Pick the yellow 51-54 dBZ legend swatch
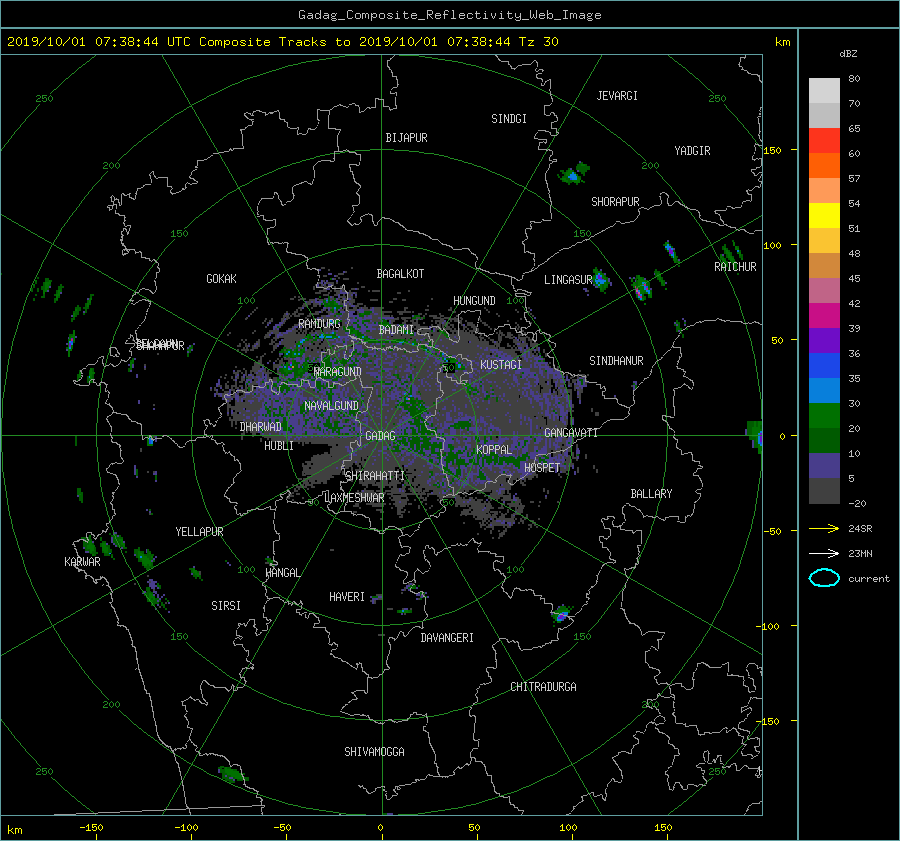Viewport: 900px width, 841px height. pyautogui.click(x=824, y=215)
